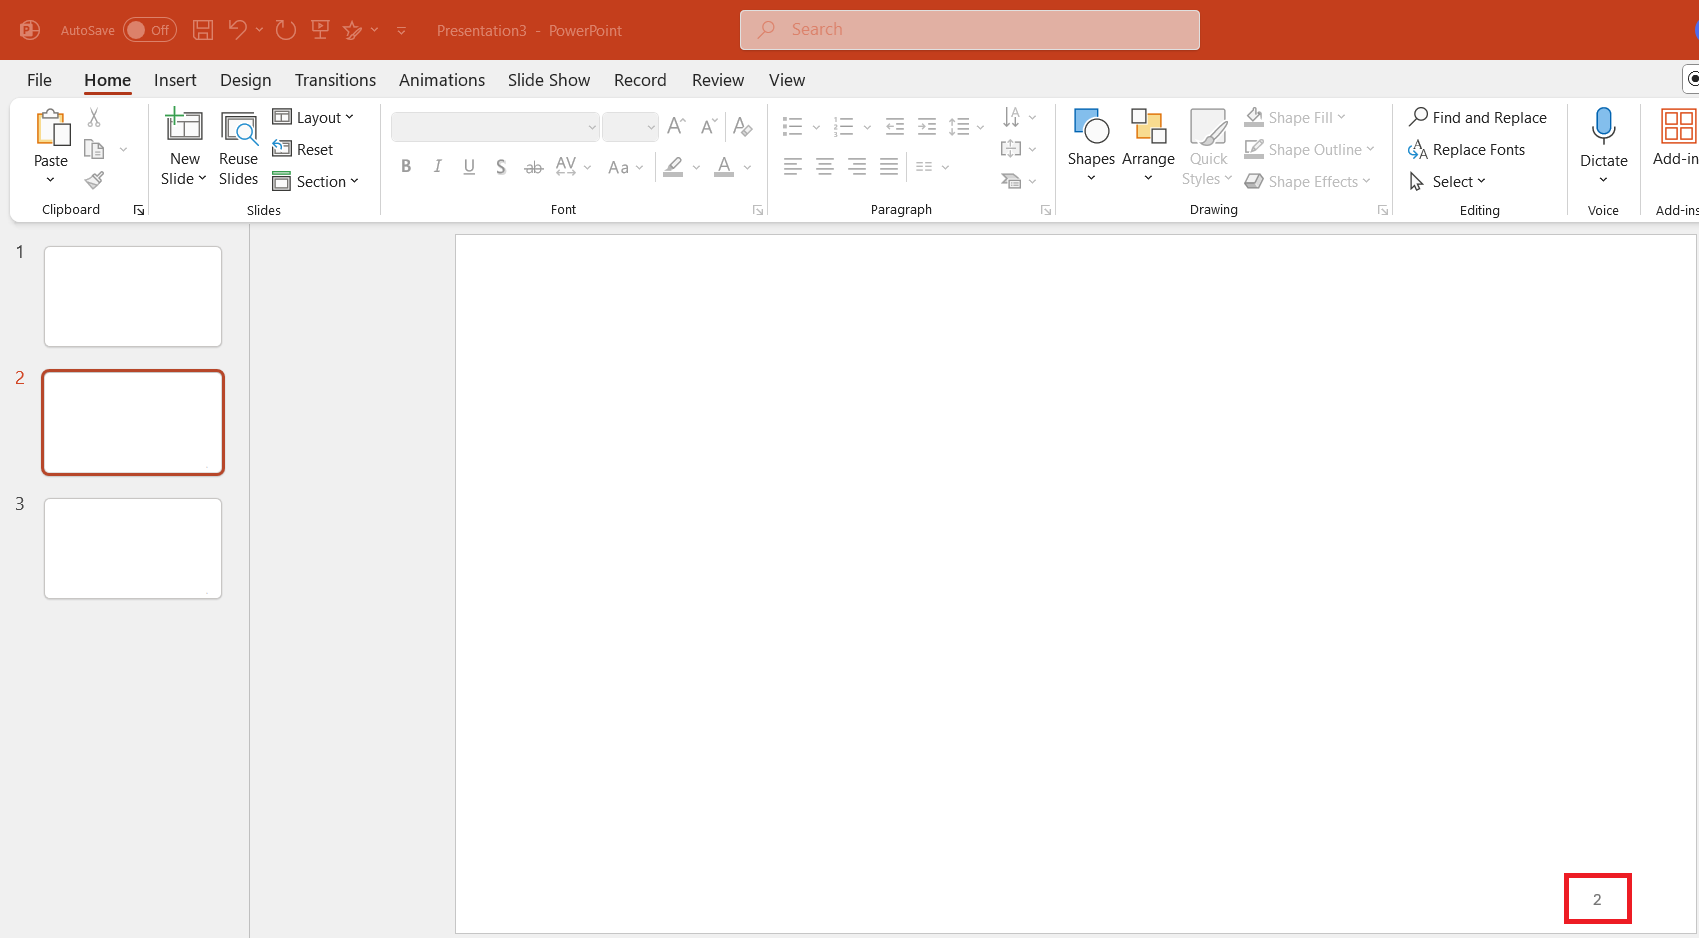The height and width of the screenshot is (938, 1699).
Task: Click Replace Fonts
Action: point(1466,149)
